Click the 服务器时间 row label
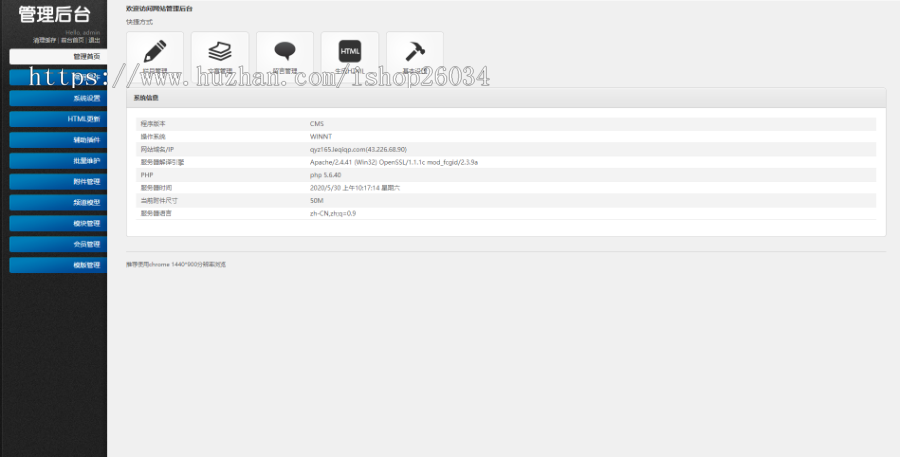Image resolution: width=900 pixels, height=457 pixels. tap(156, 188)
